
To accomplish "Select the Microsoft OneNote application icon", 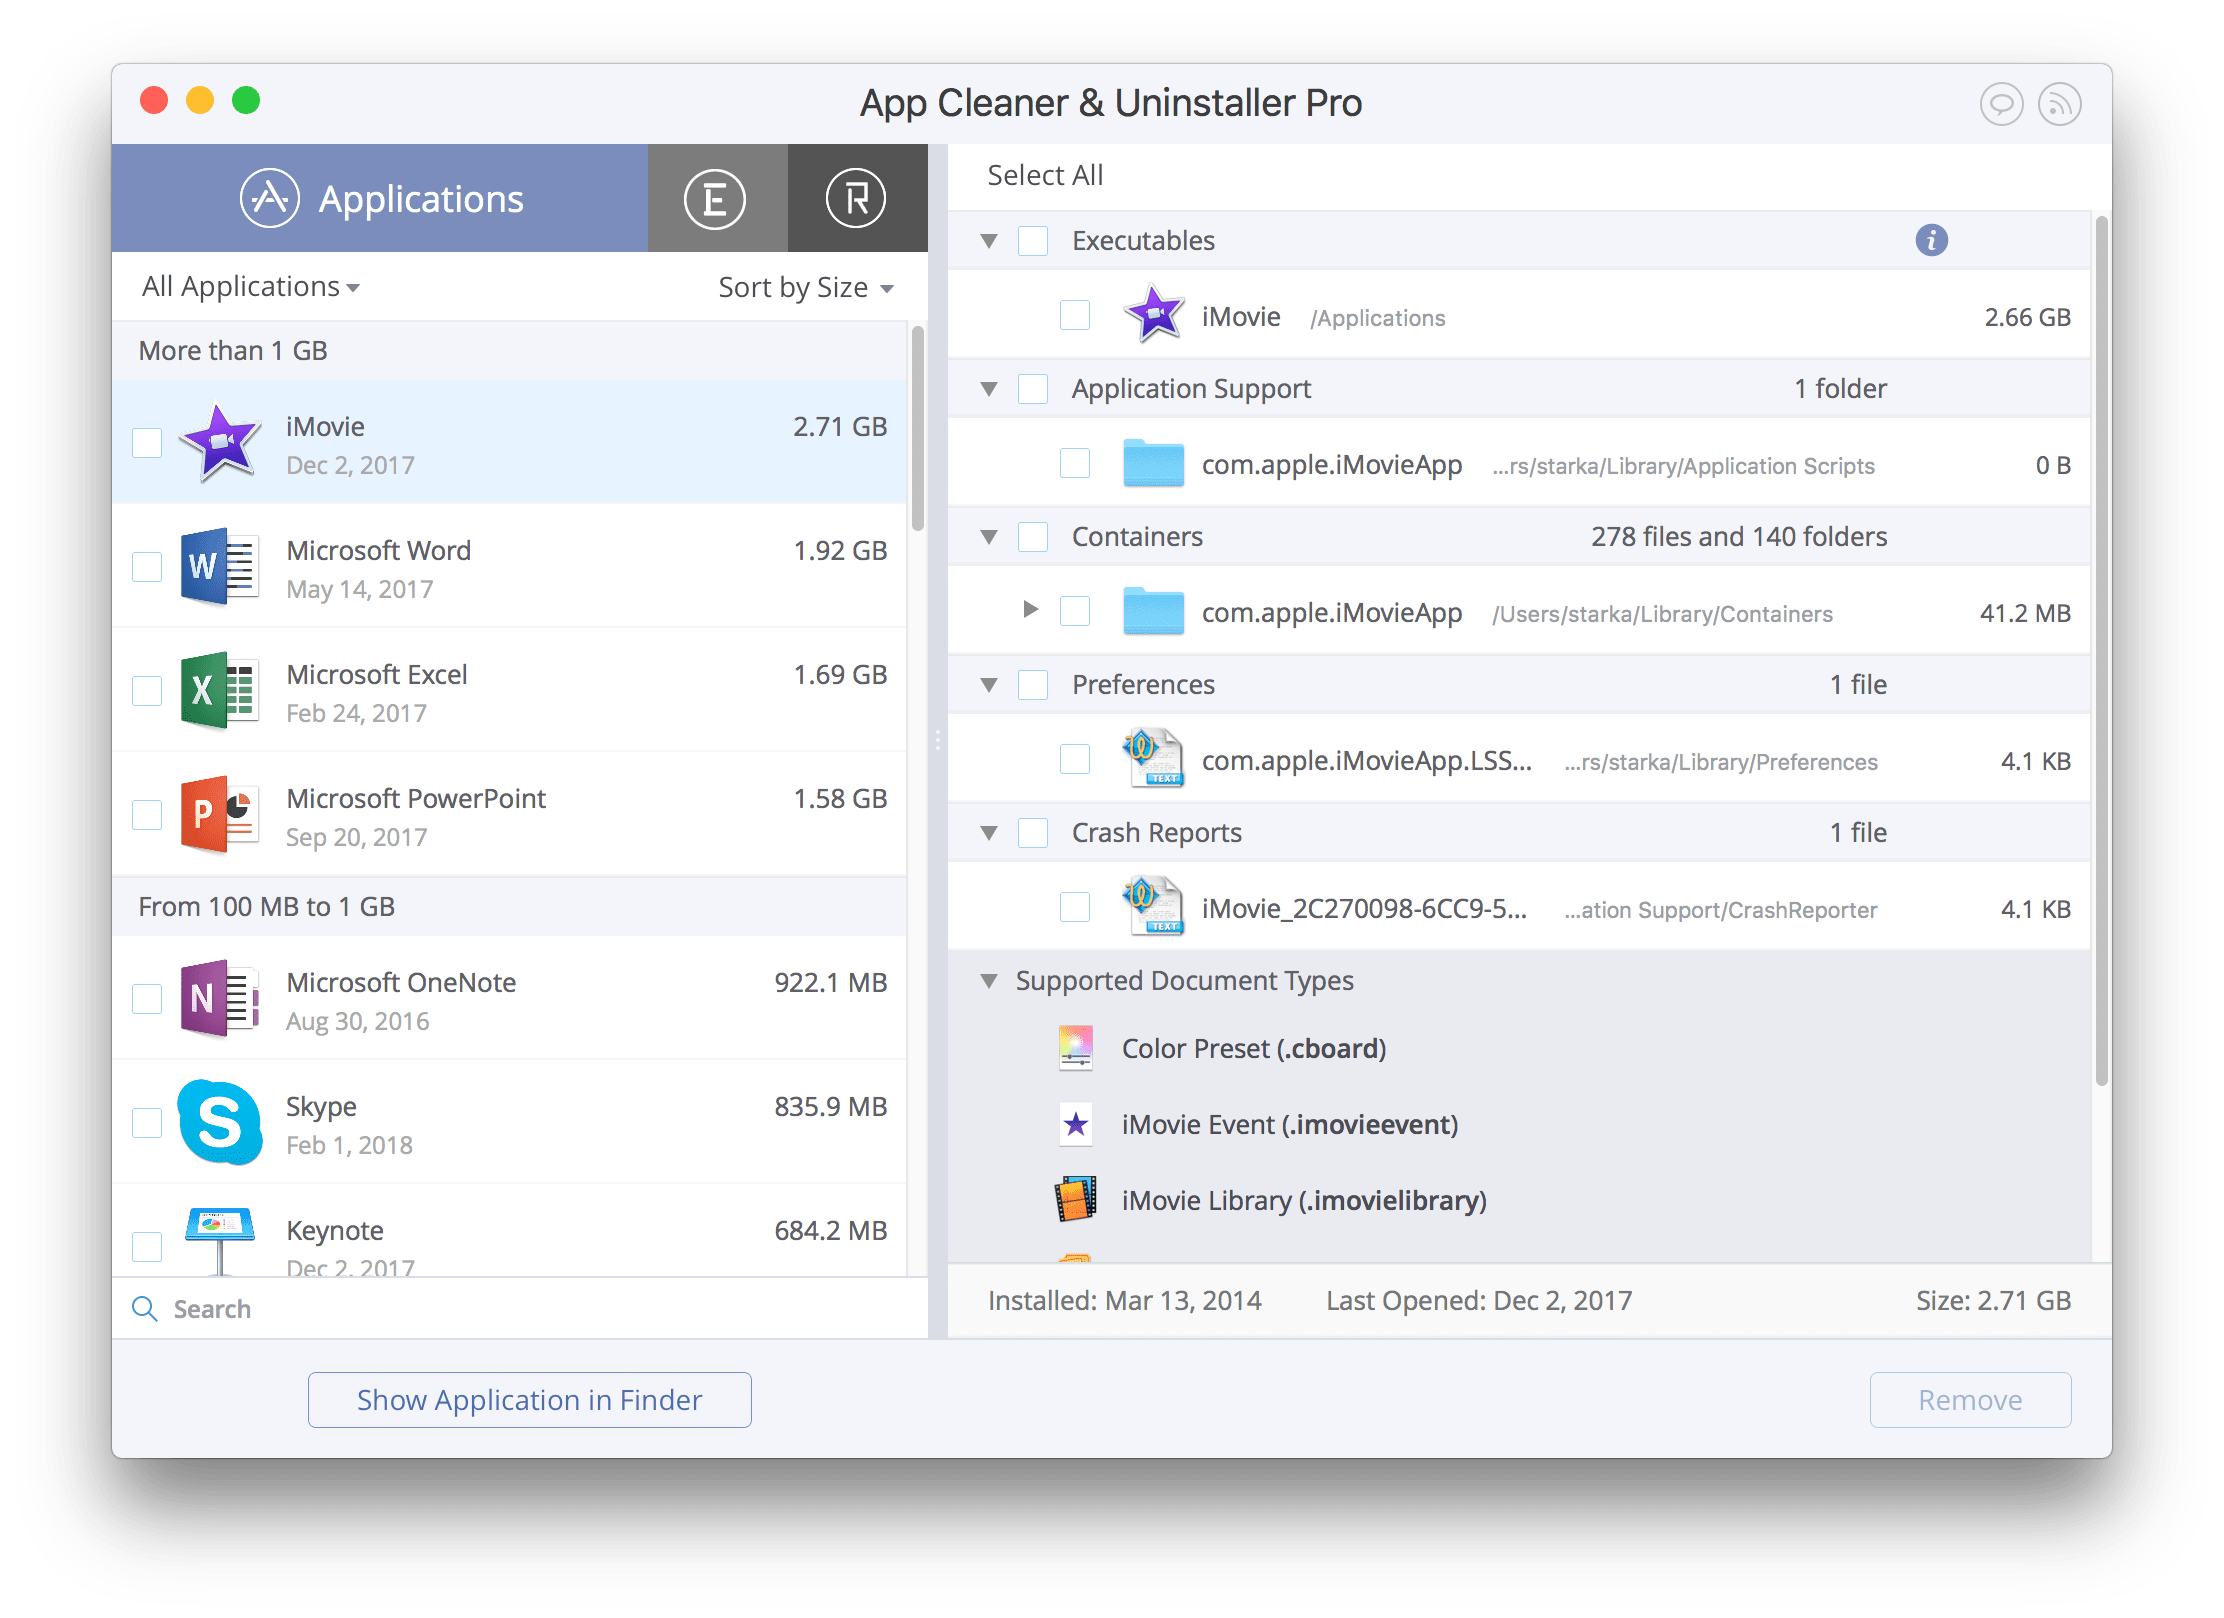I will tap(219, 1003).
